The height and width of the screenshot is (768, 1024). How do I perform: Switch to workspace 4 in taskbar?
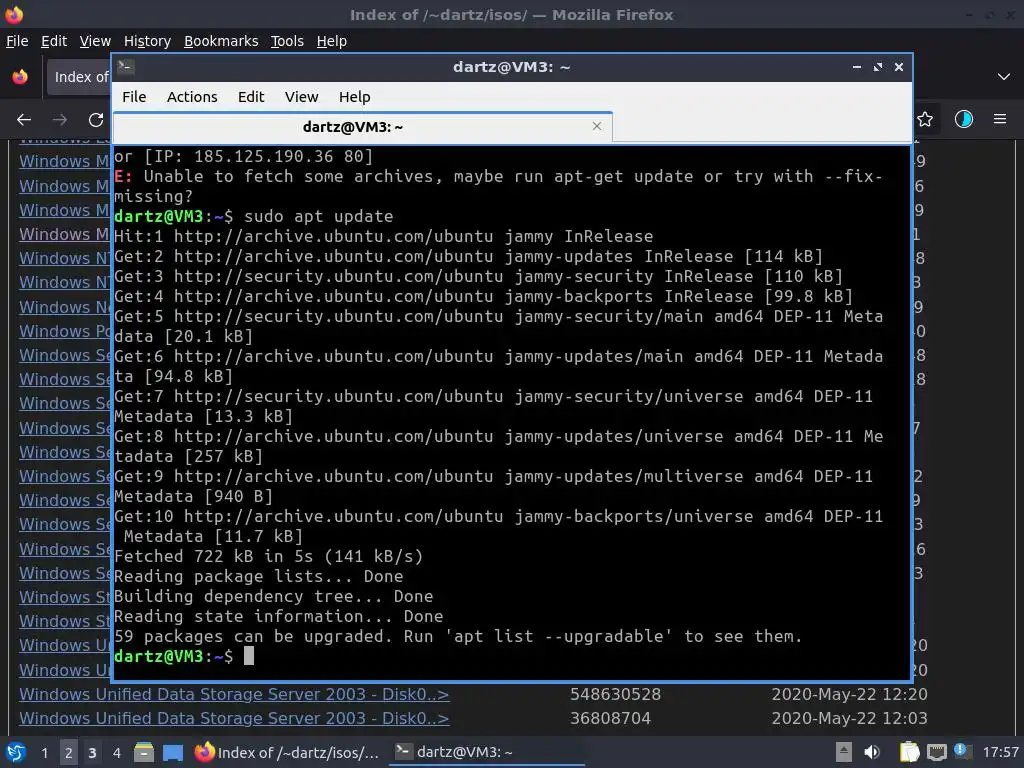116,752
